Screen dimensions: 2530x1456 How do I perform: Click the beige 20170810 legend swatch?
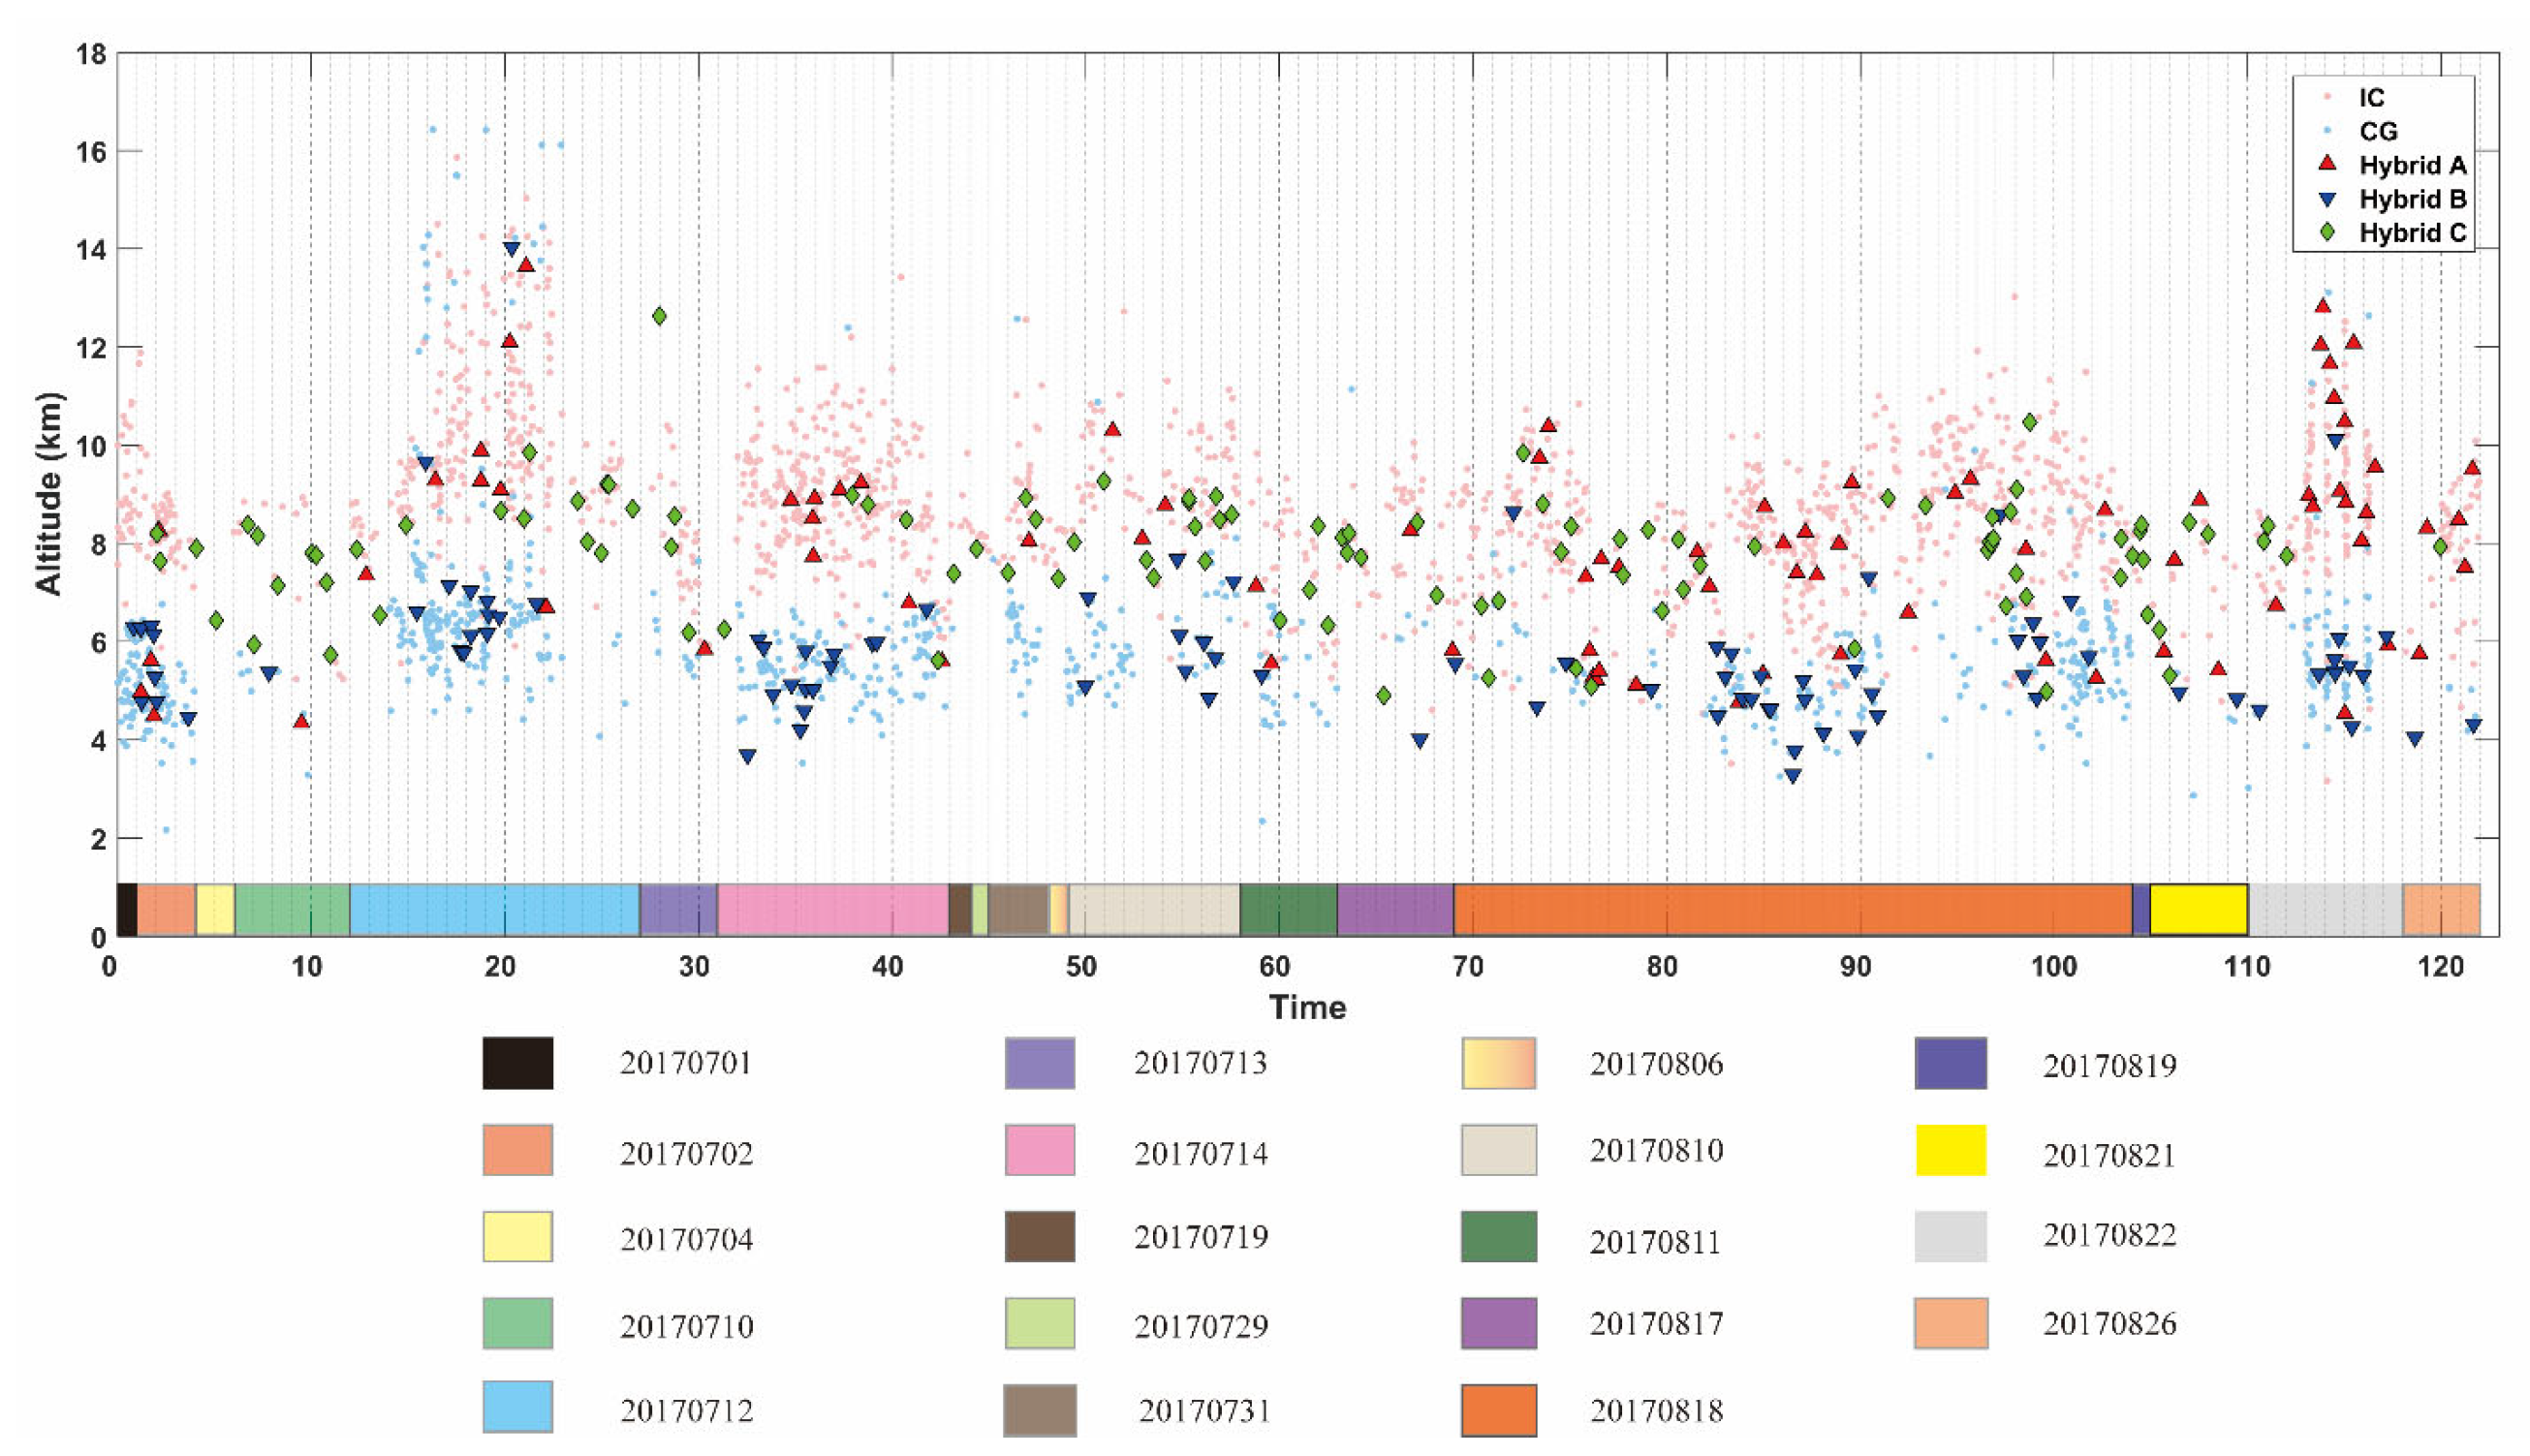[x=1498, y=1150]
